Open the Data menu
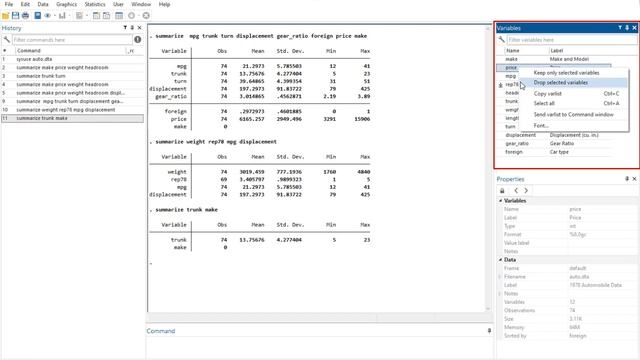Viewport: 640px width, 360px height. coord(43,4)
